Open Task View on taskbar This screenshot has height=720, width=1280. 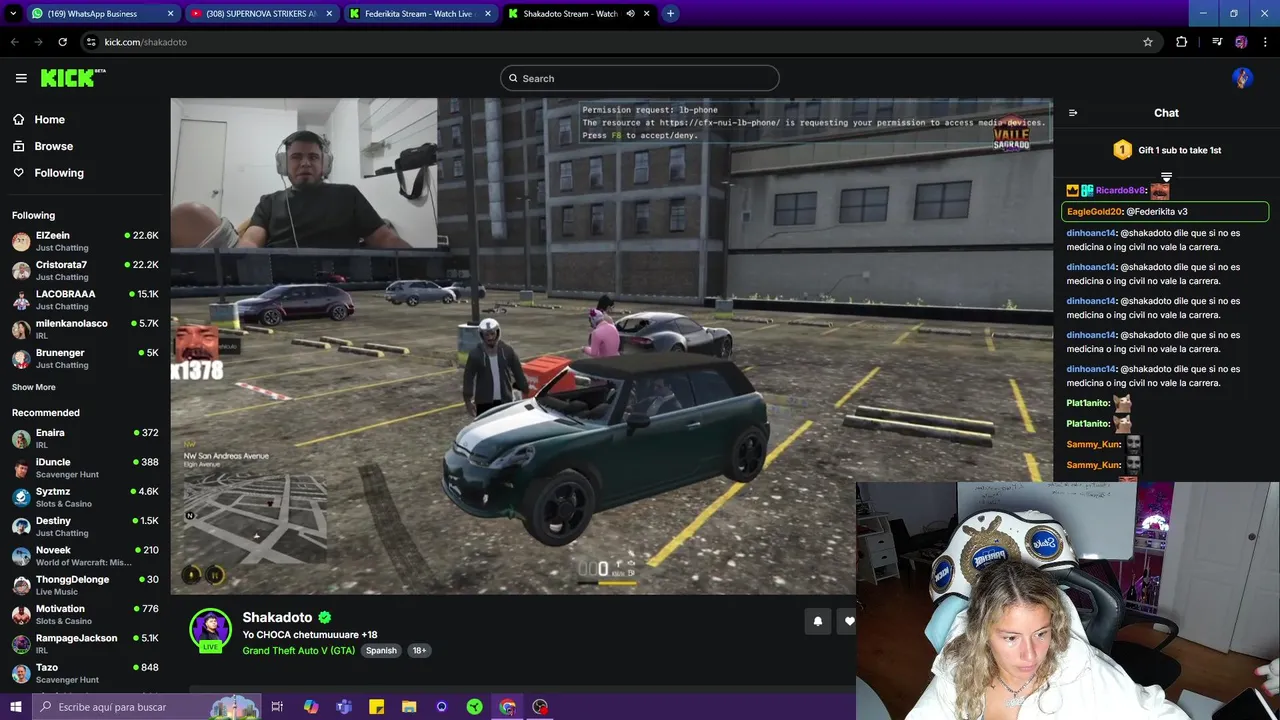click(277, 707)
